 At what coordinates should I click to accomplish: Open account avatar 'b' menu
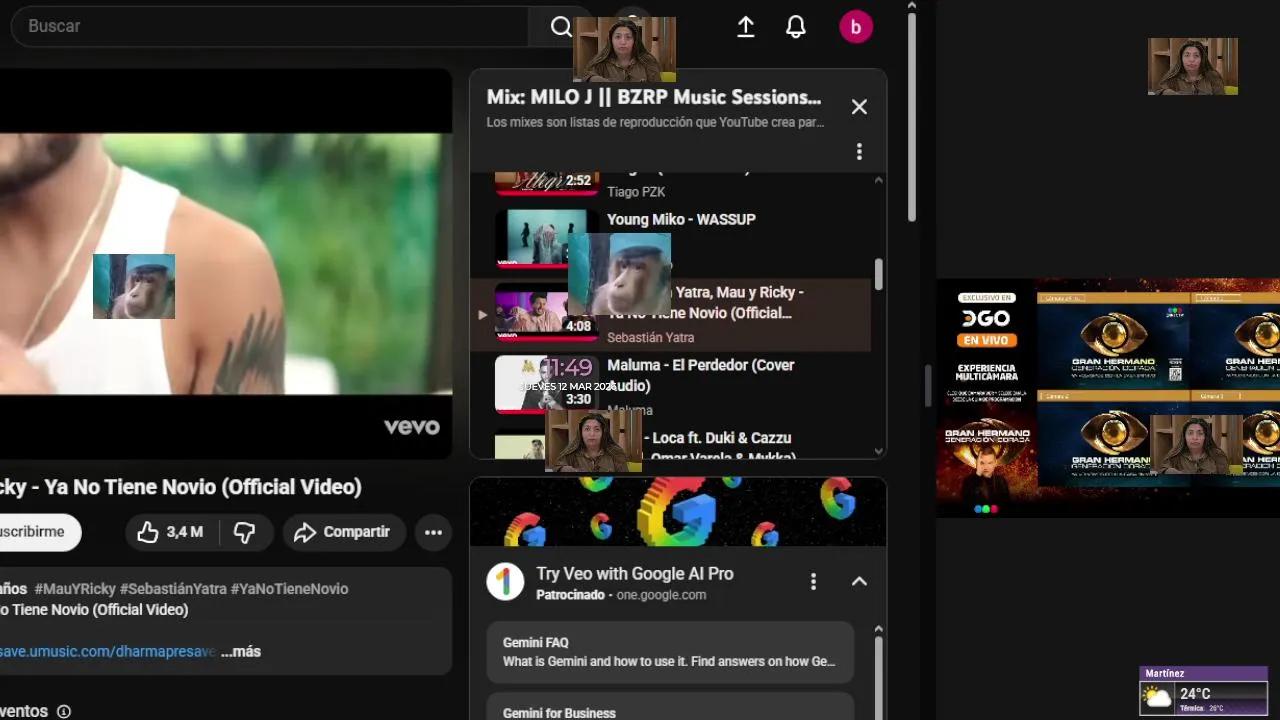pos(856,27)
